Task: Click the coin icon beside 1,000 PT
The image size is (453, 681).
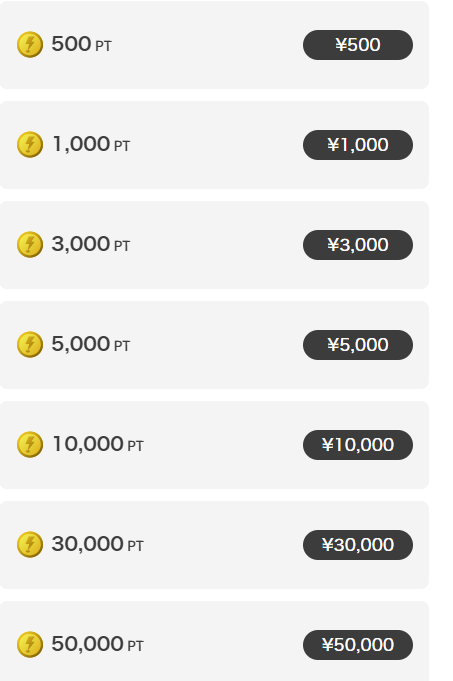Action: [x=30, y=144]
